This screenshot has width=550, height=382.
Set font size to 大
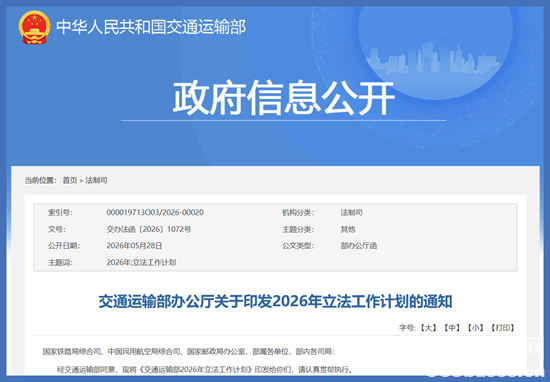(429, 328)
